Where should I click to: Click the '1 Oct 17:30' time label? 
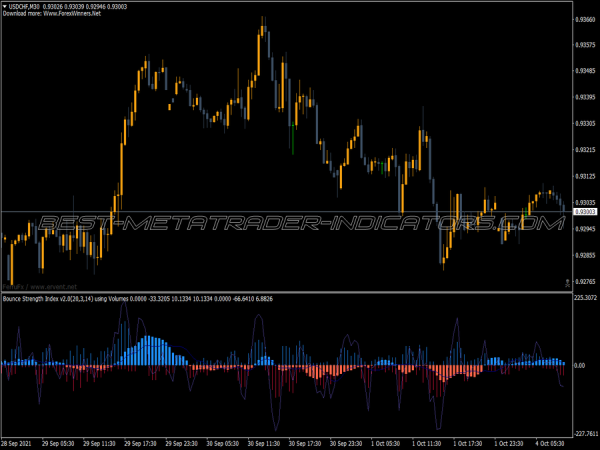click(468, 444)
